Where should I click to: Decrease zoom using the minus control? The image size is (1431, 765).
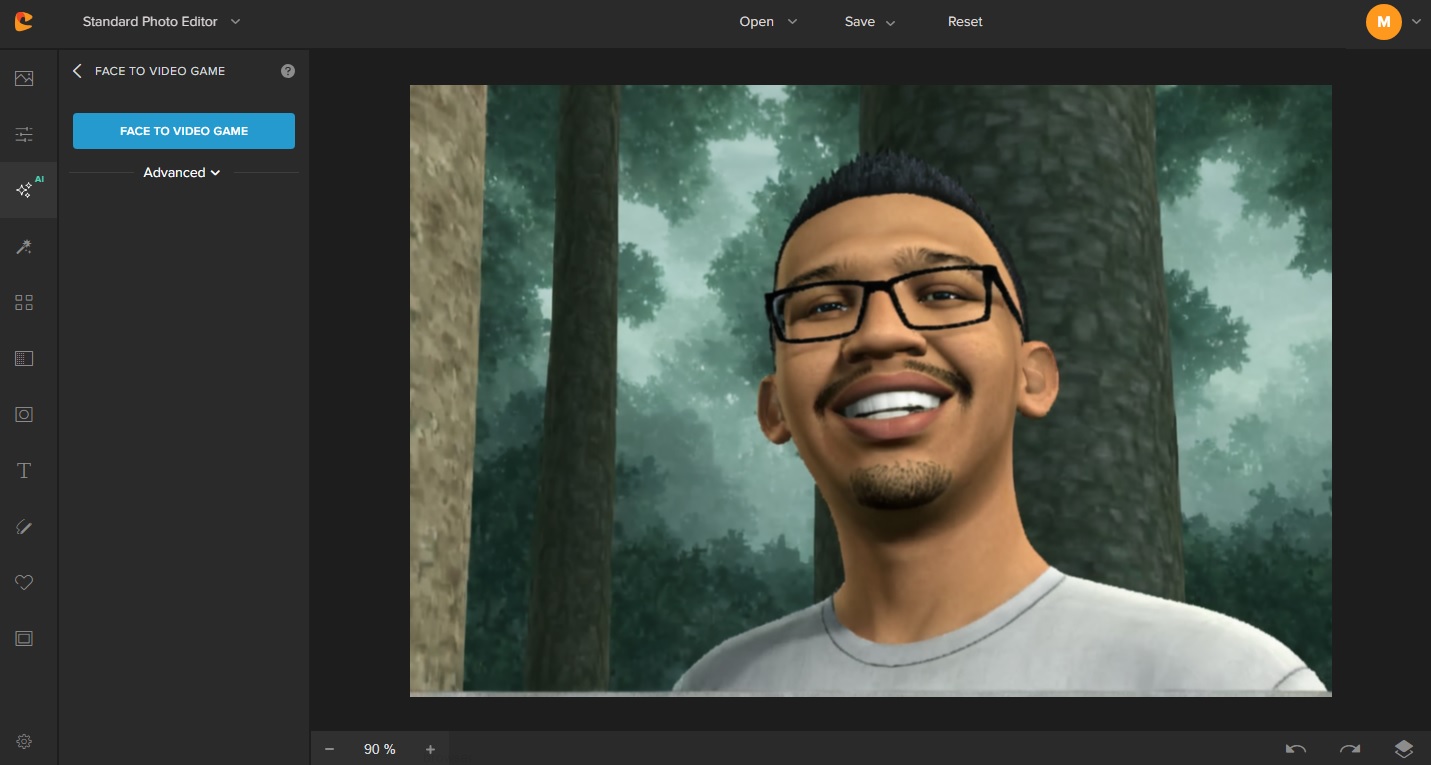coord(329,749)
